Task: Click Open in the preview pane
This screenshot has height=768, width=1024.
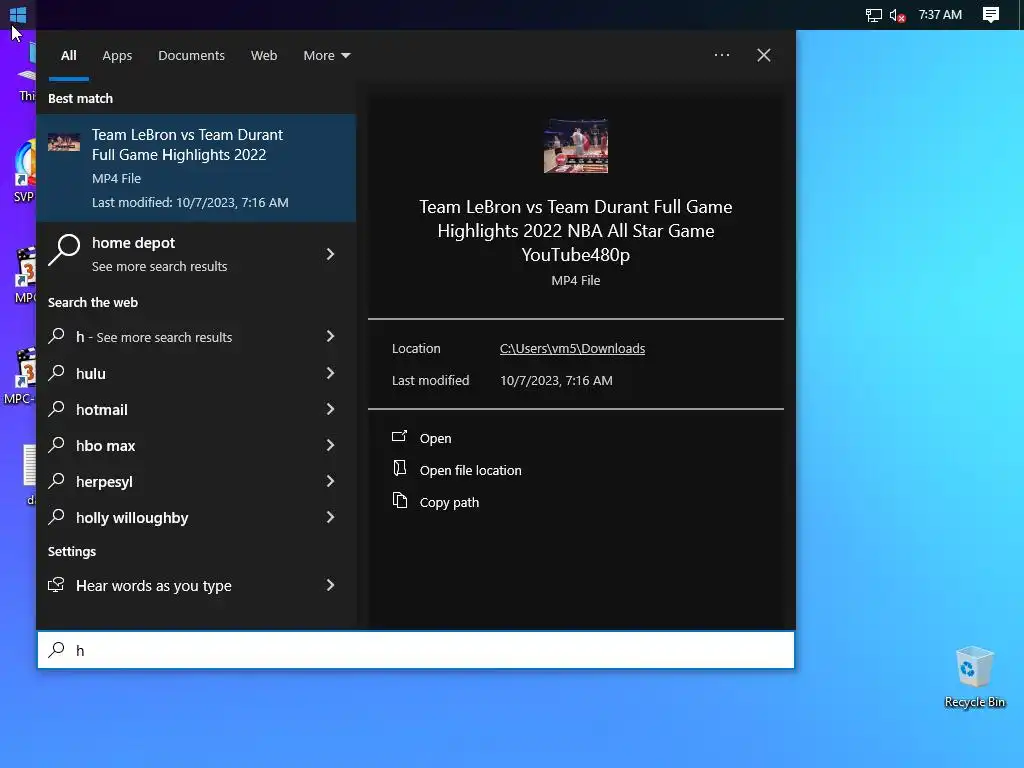Action: tap(435, 438)
